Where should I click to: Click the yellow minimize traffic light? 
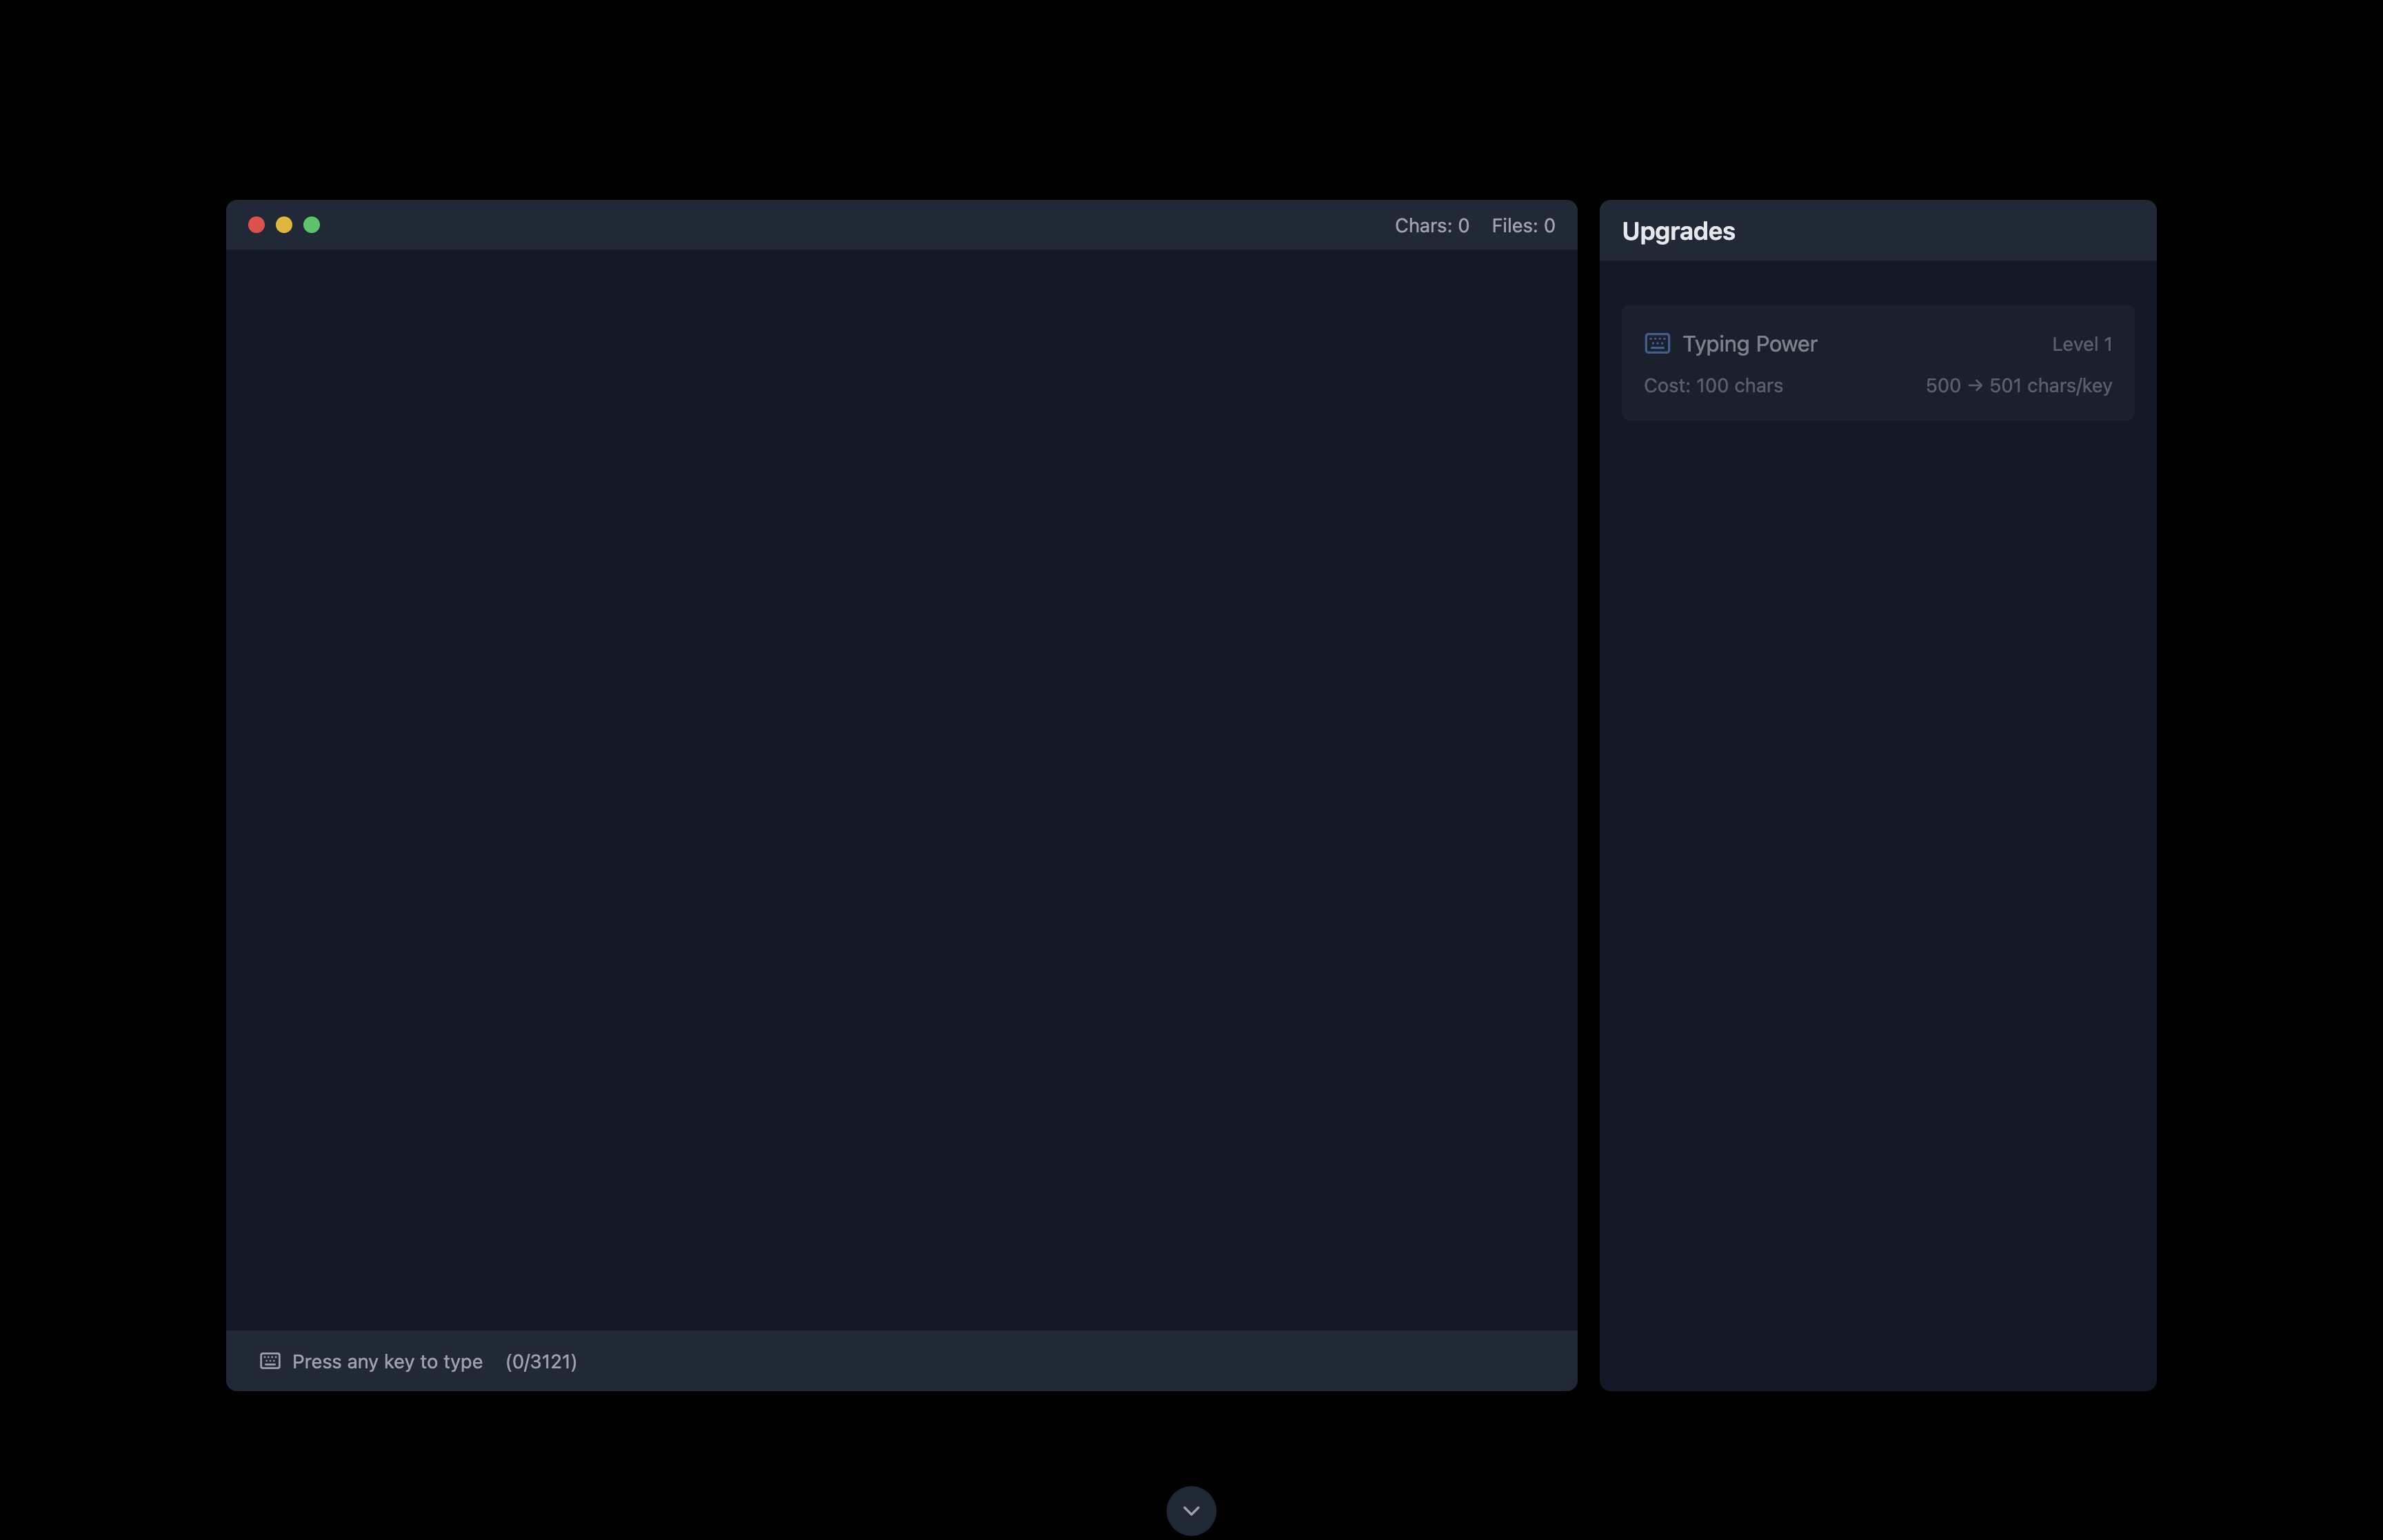click(x=284, y=224)
